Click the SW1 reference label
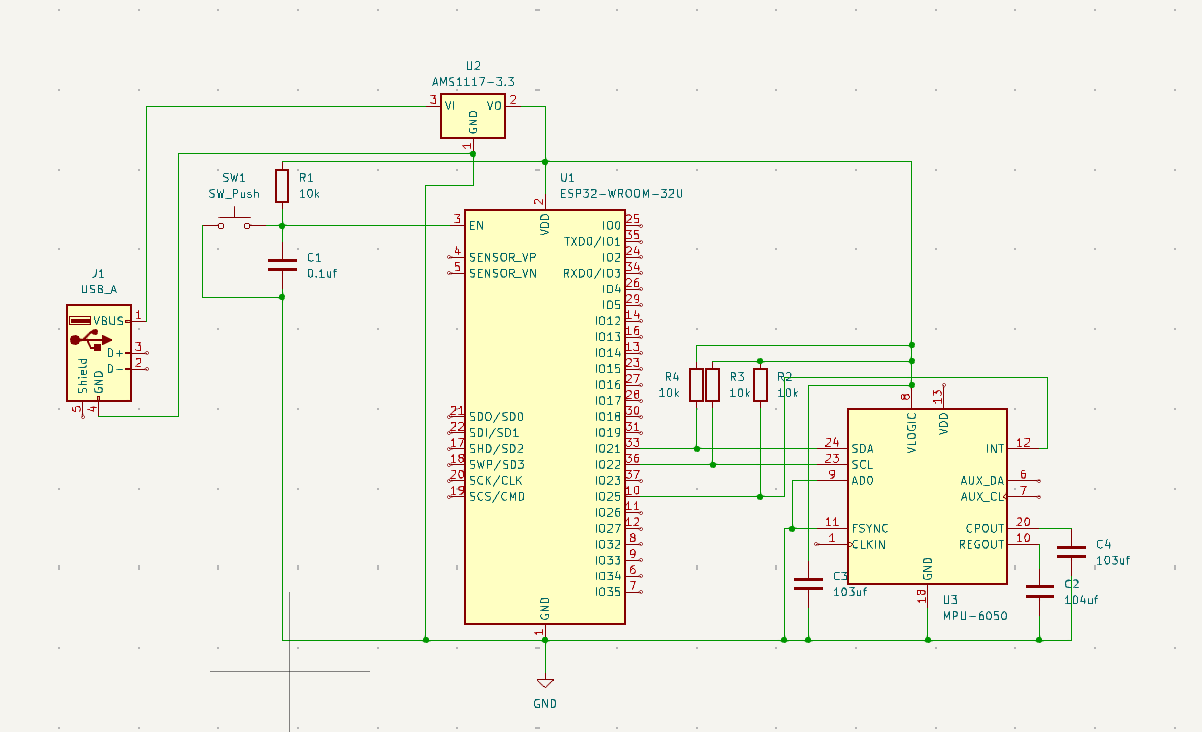The height and width of the screenshot is (732, 1202). point(234,177)
